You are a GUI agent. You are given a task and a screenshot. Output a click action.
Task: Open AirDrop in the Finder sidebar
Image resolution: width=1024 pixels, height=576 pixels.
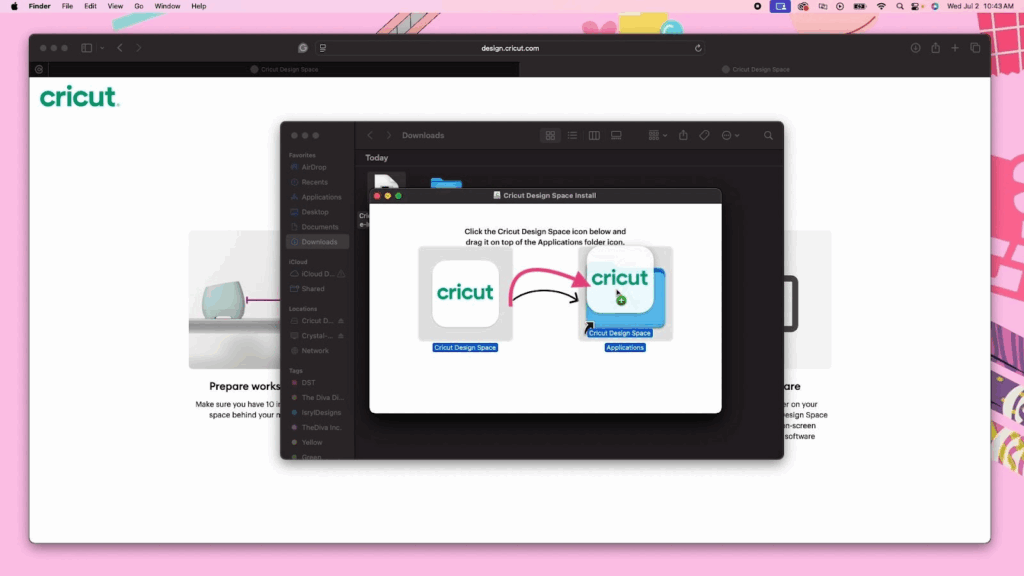coord(317,167)
